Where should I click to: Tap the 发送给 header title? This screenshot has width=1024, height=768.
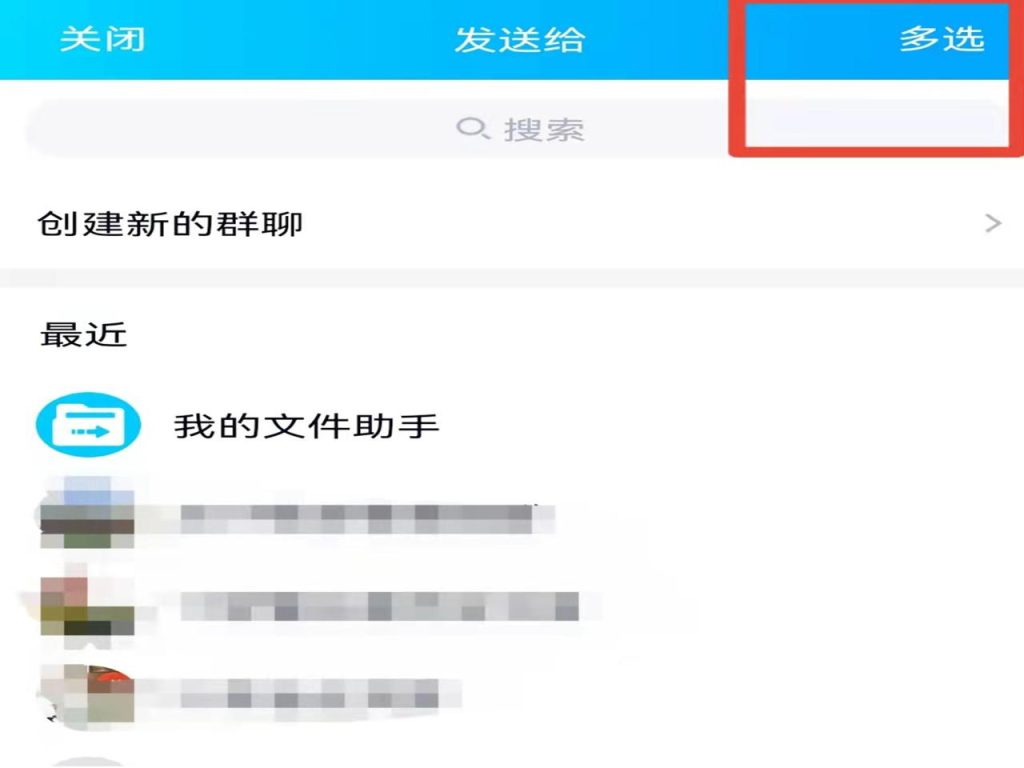[x=520, y=40]
